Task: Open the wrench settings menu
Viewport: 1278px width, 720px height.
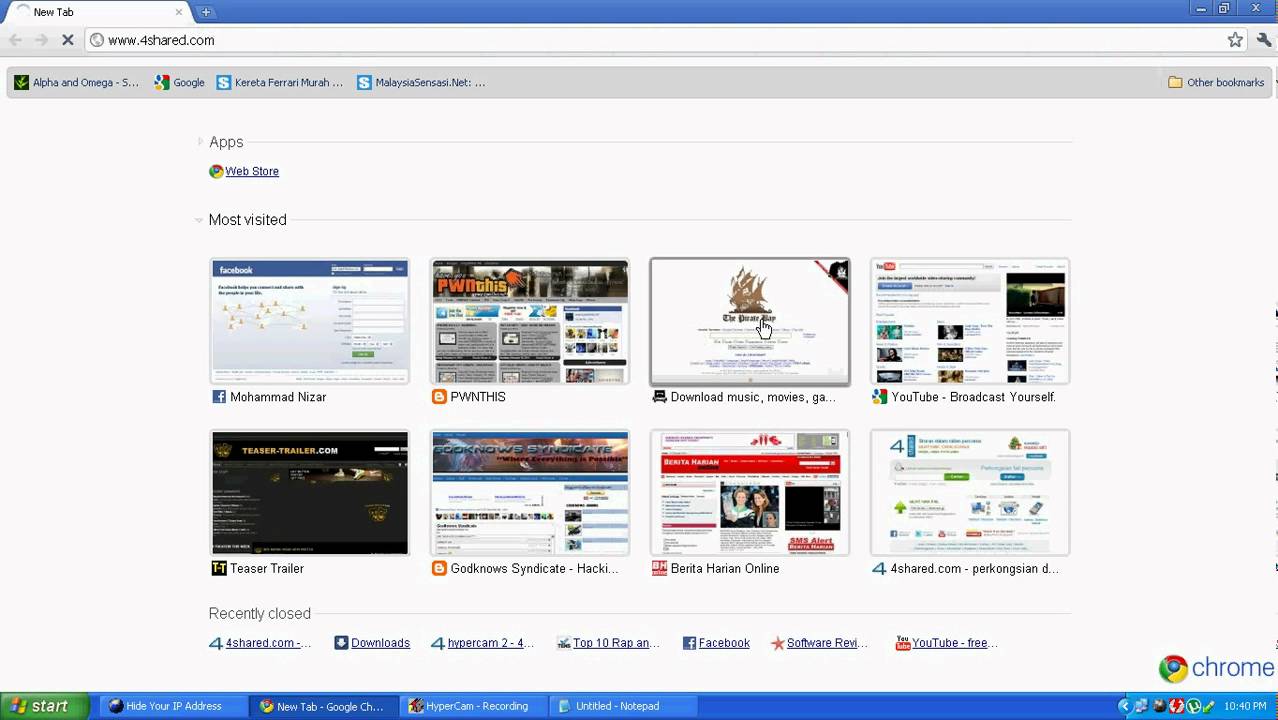Action: (x=1265, y=40)
